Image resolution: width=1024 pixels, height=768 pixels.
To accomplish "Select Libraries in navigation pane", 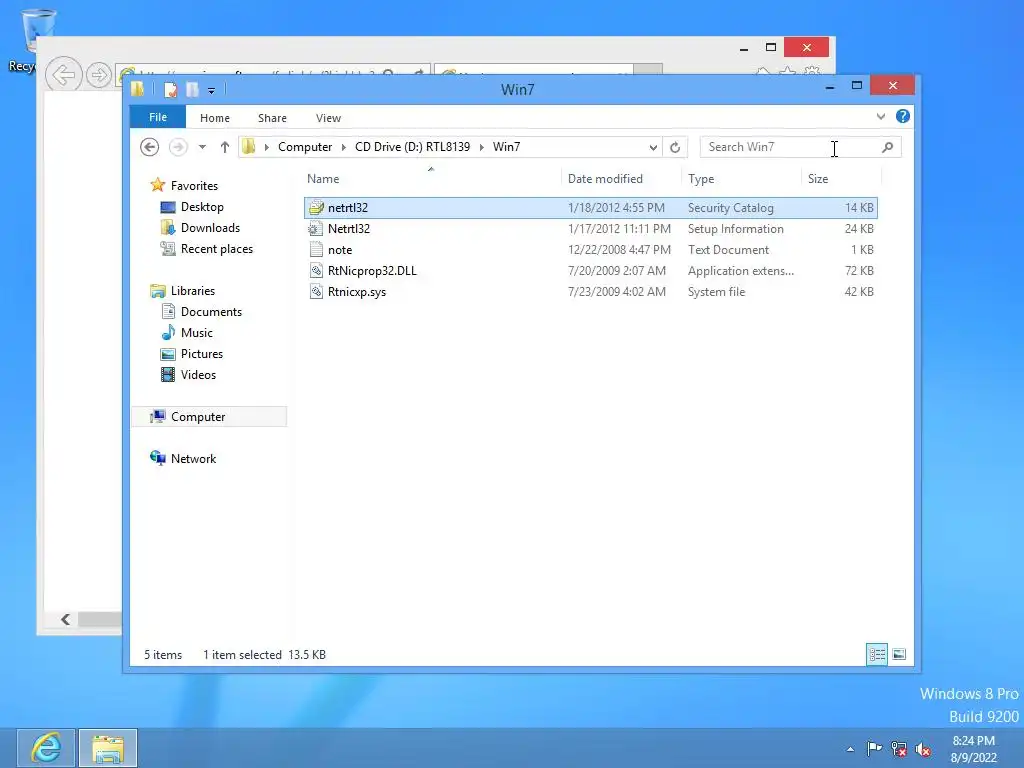I will point(182,291).
